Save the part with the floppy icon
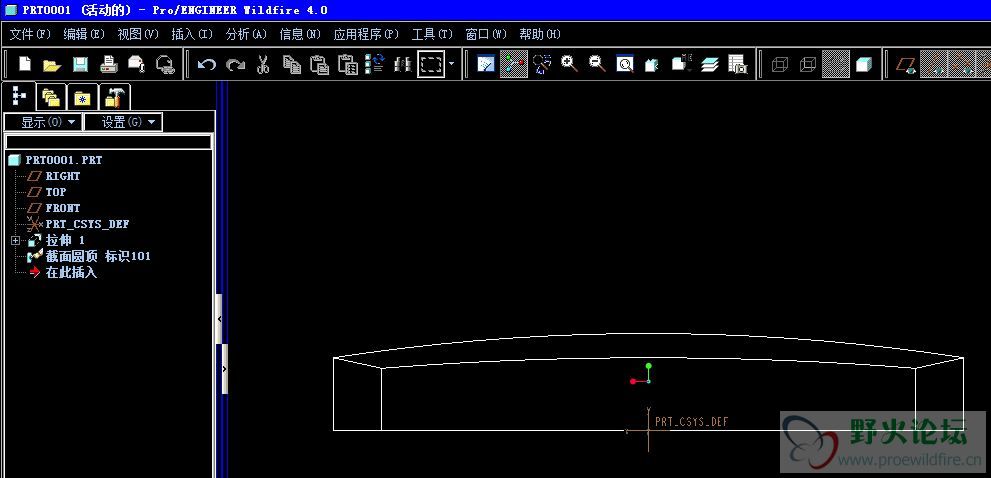The height and width of the screenshot is (478, 991). coord(80,64)
